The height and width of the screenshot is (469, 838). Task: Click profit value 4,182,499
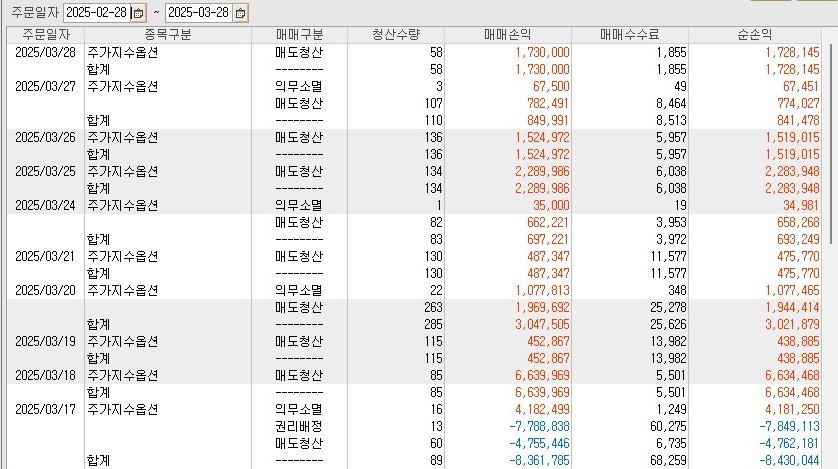(542, 410)
